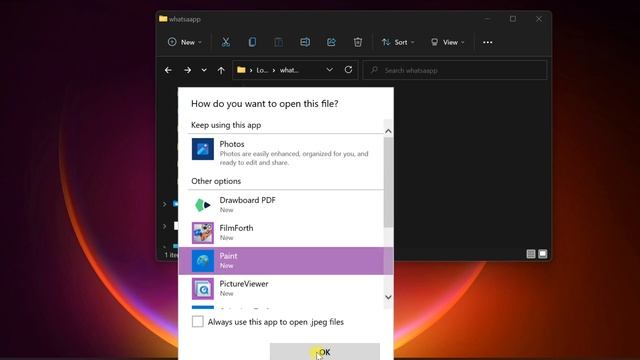Go up one folder level arrow
Viewport: 640px width, 360px height.
[221, 70]
